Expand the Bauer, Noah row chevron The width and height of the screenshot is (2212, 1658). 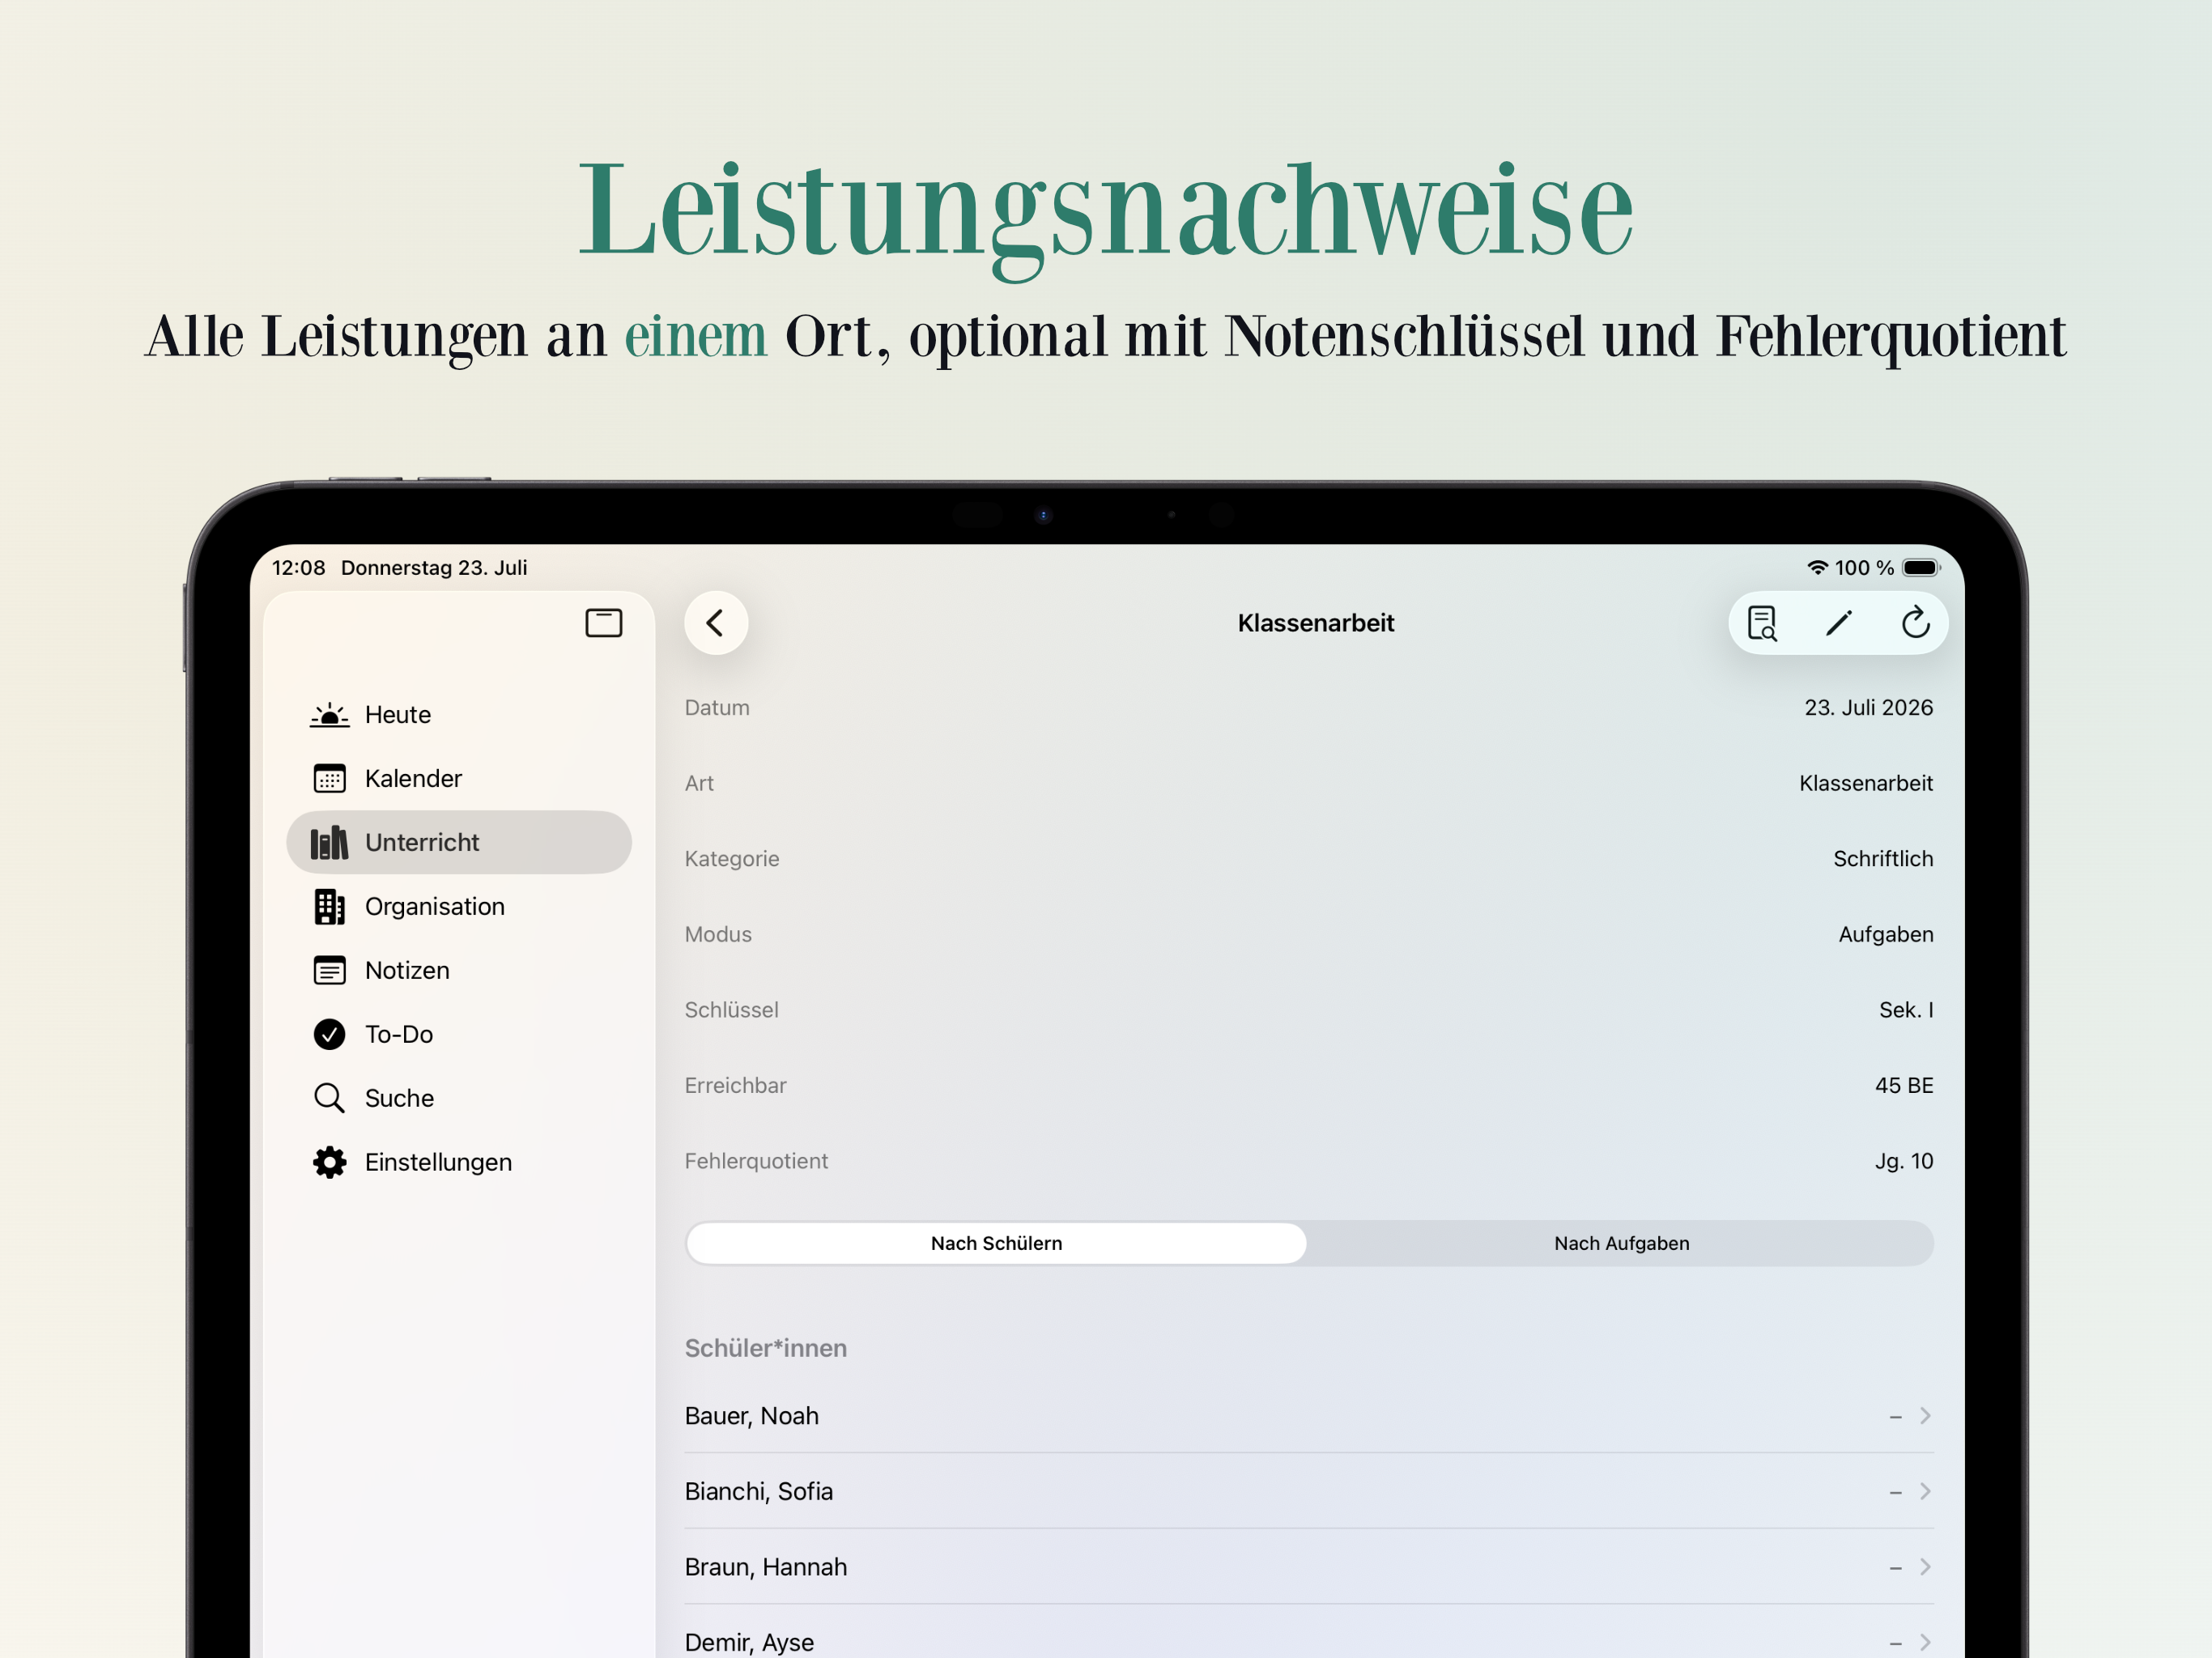point(1925,1417)
